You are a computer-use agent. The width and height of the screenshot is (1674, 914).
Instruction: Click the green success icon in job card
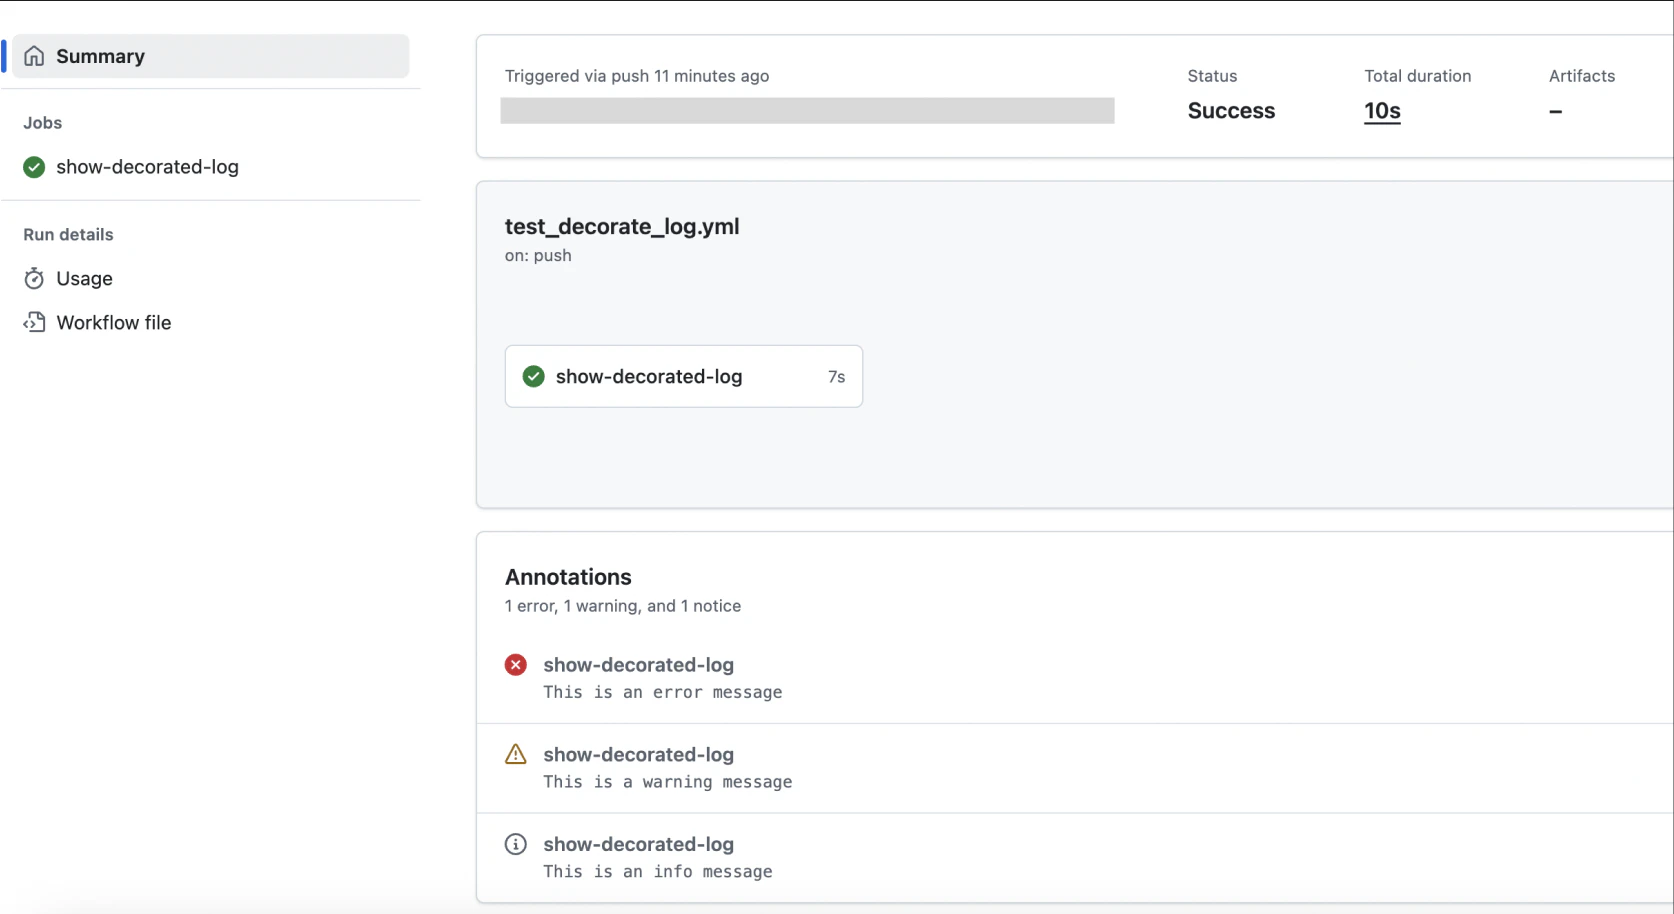point(534,376)
